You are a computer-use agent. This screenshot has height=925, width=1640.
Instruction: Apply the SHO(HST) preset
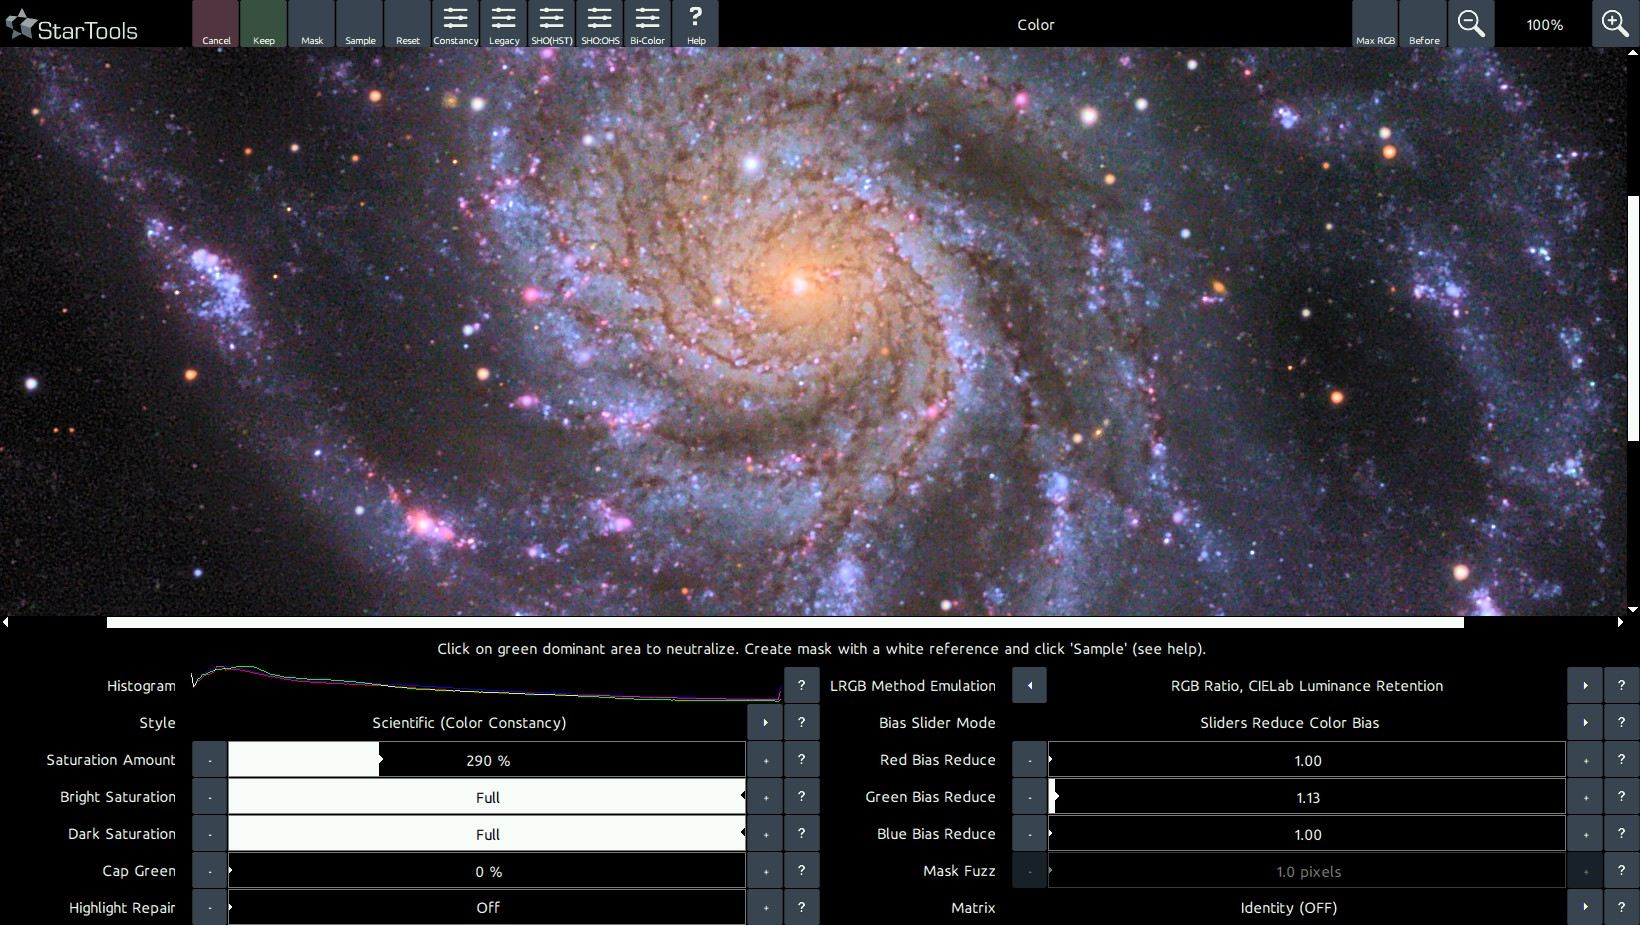click(x=552, y=24)
